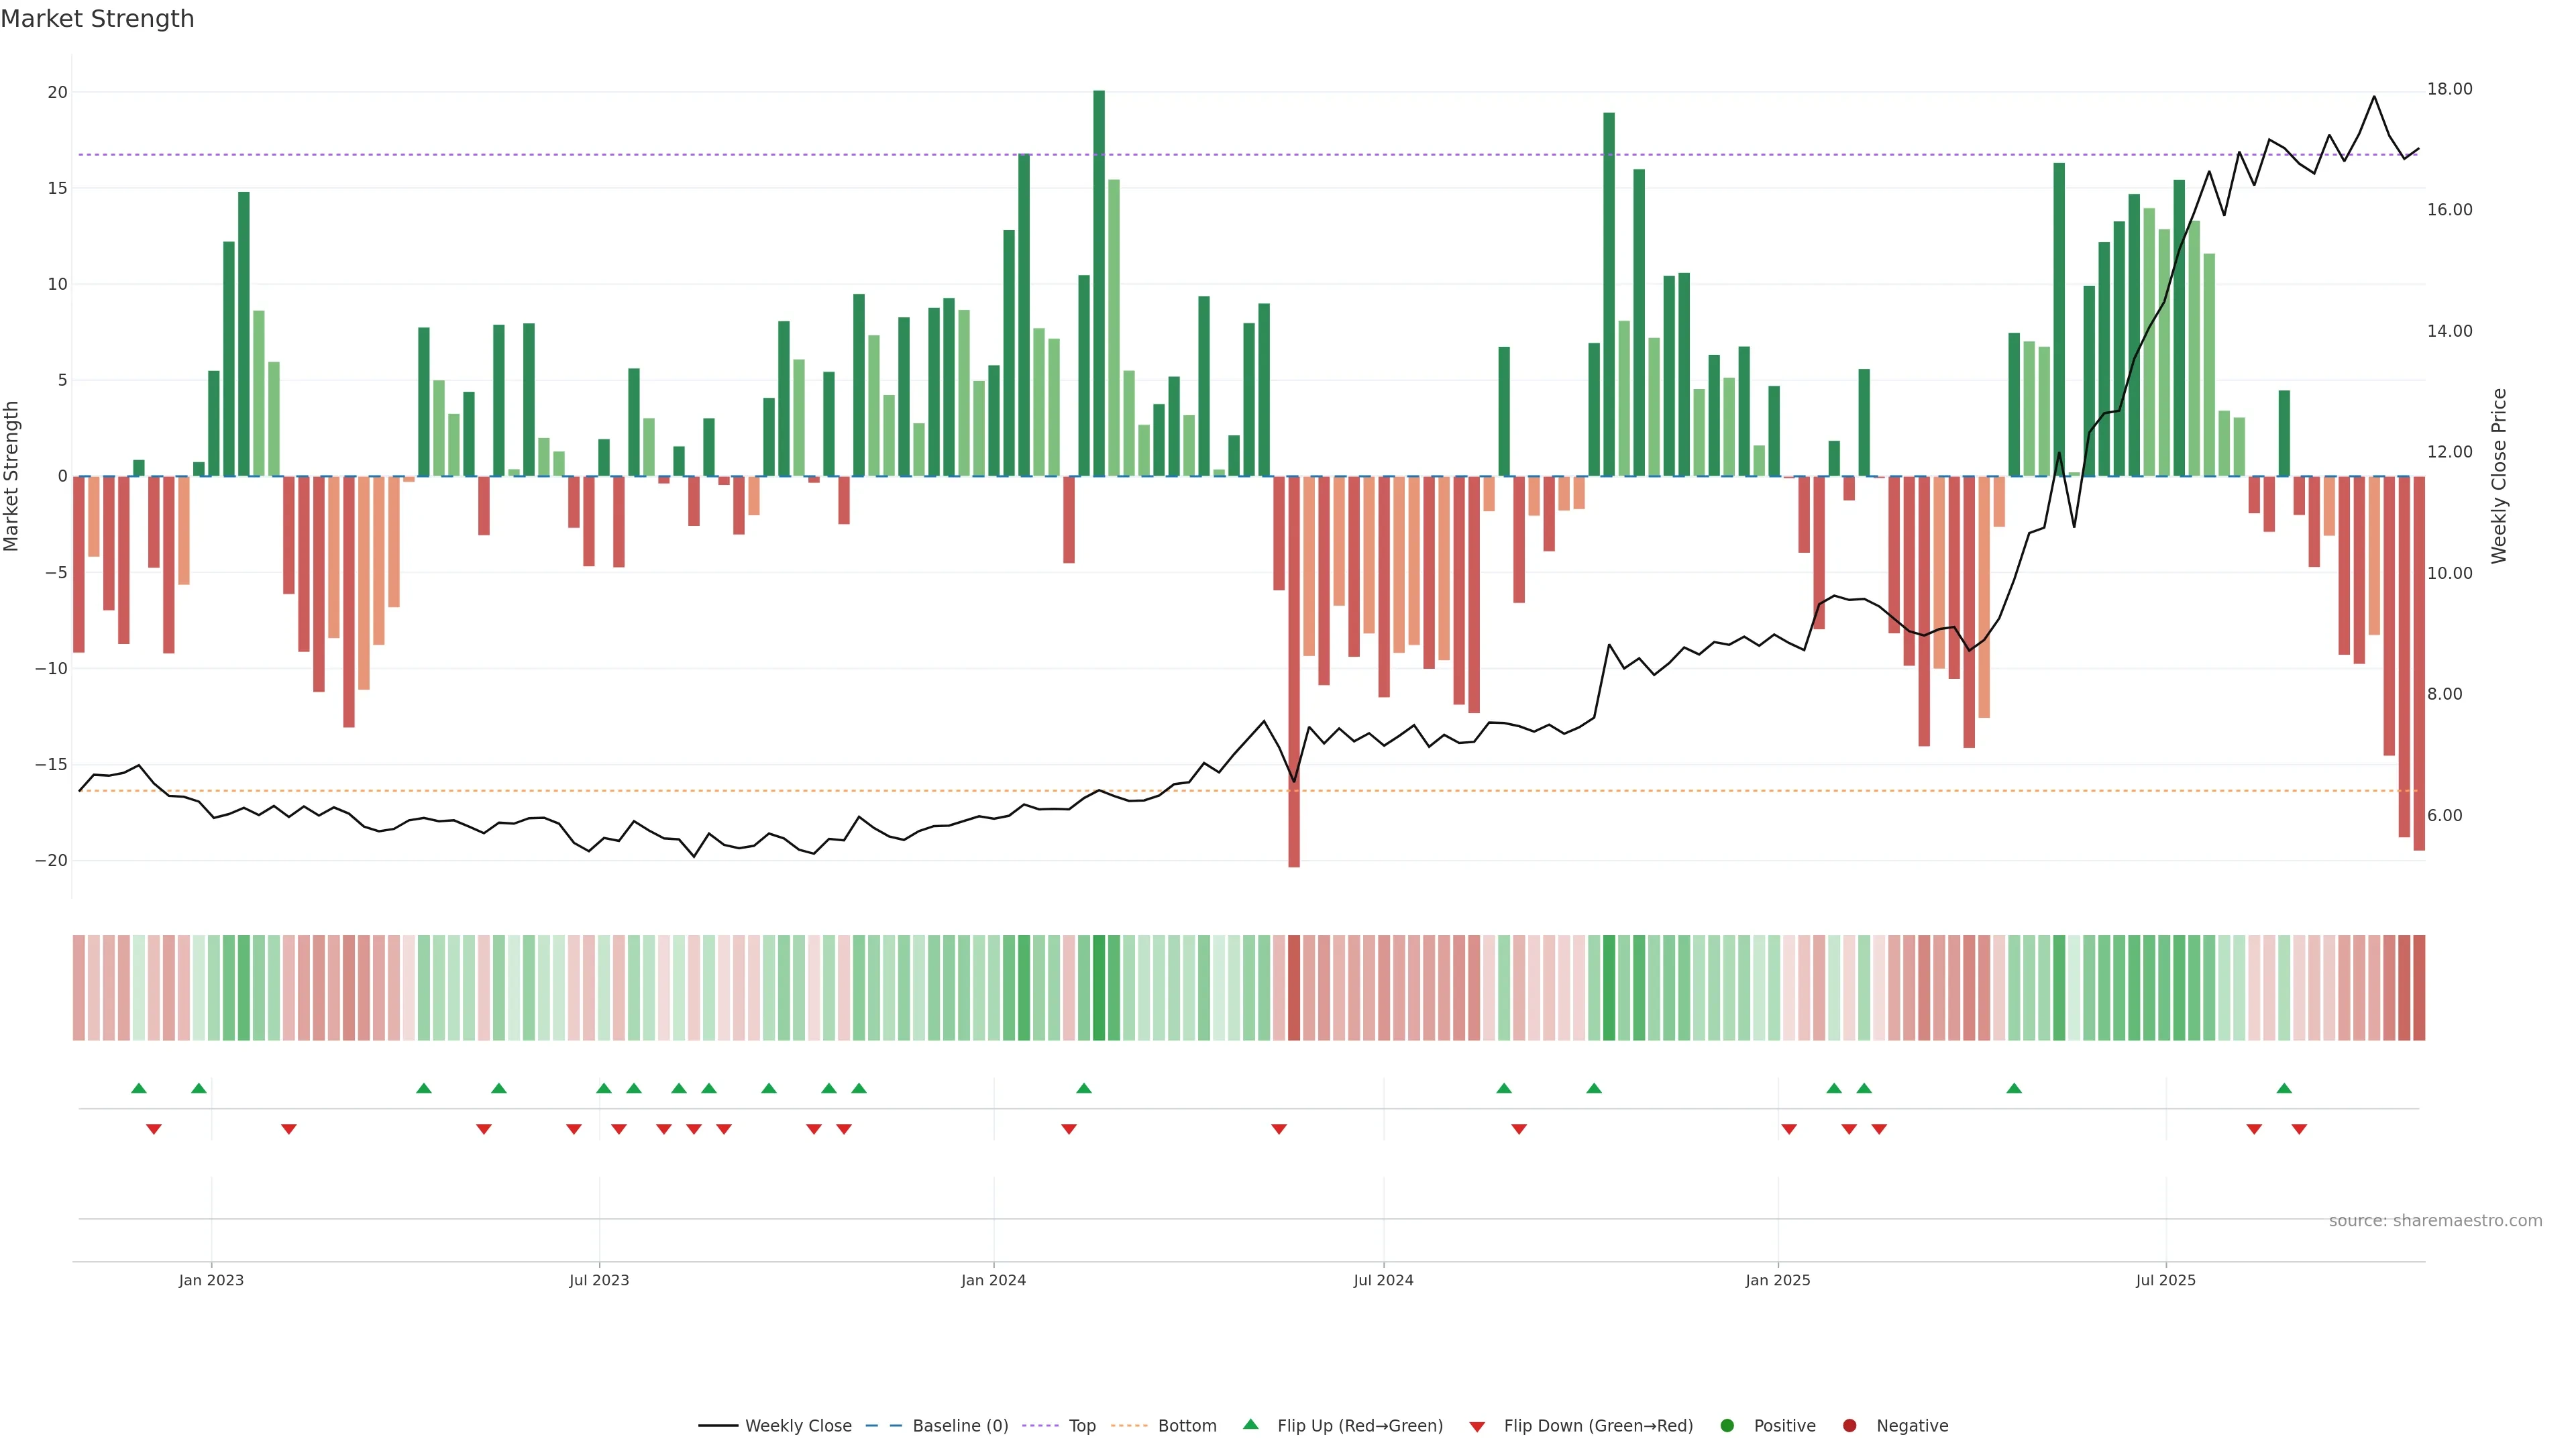
Task: Click the lone Flip Up marker after Jan 2024
Action: (1084, 1088)
